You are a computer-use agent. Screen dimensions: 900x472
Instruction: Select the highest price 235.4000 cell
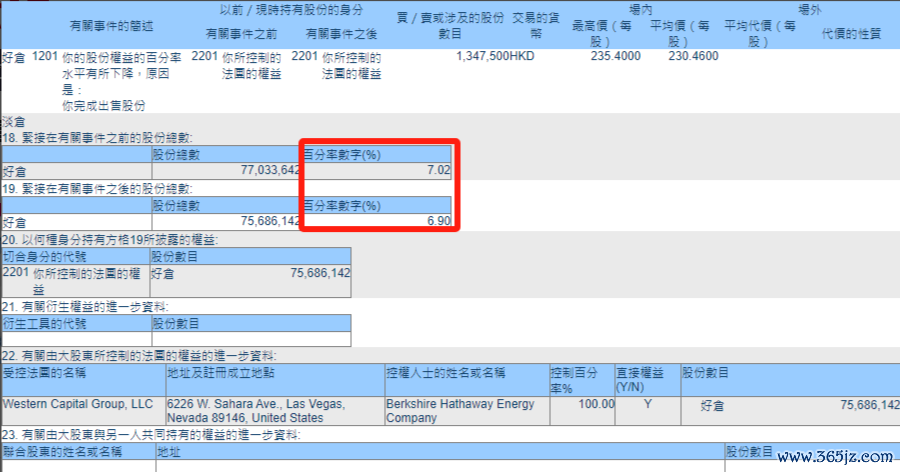pyautogui.click(x=614, y=58)
